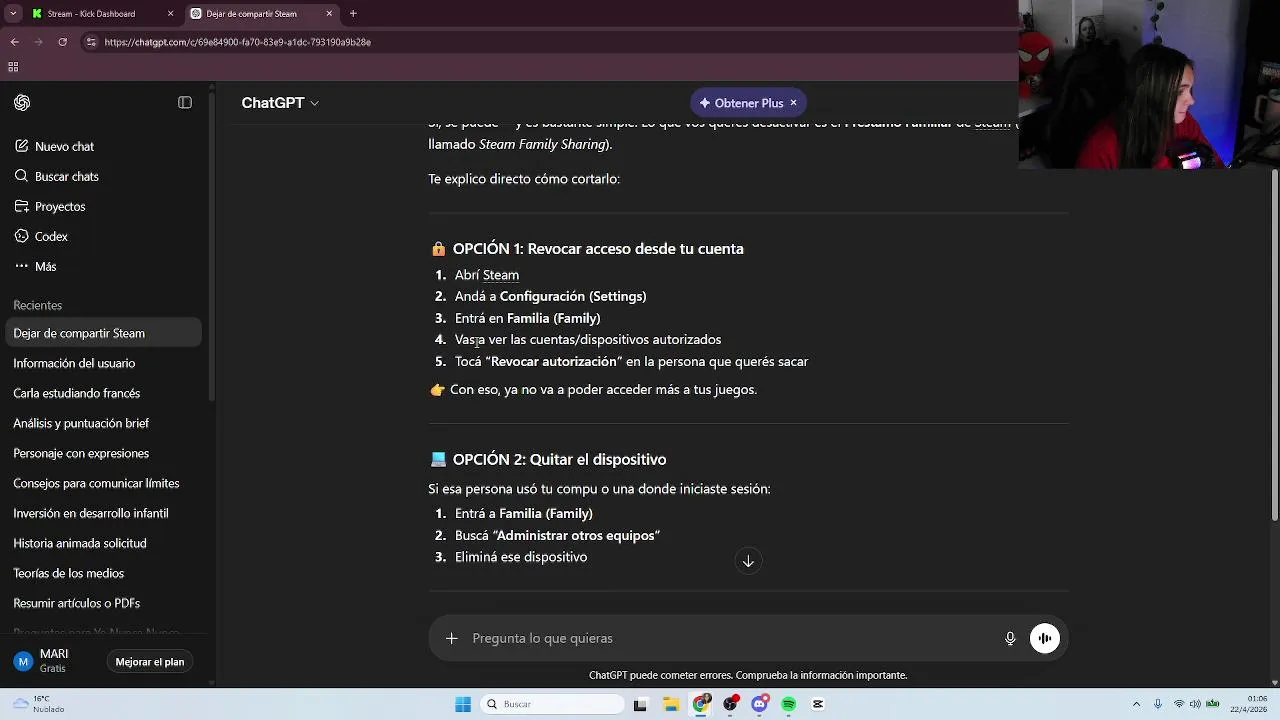Dismiss the Obtener Plus banner
Screen dimensions: 1280x720
pyautogui.click(x=794, y=103)
